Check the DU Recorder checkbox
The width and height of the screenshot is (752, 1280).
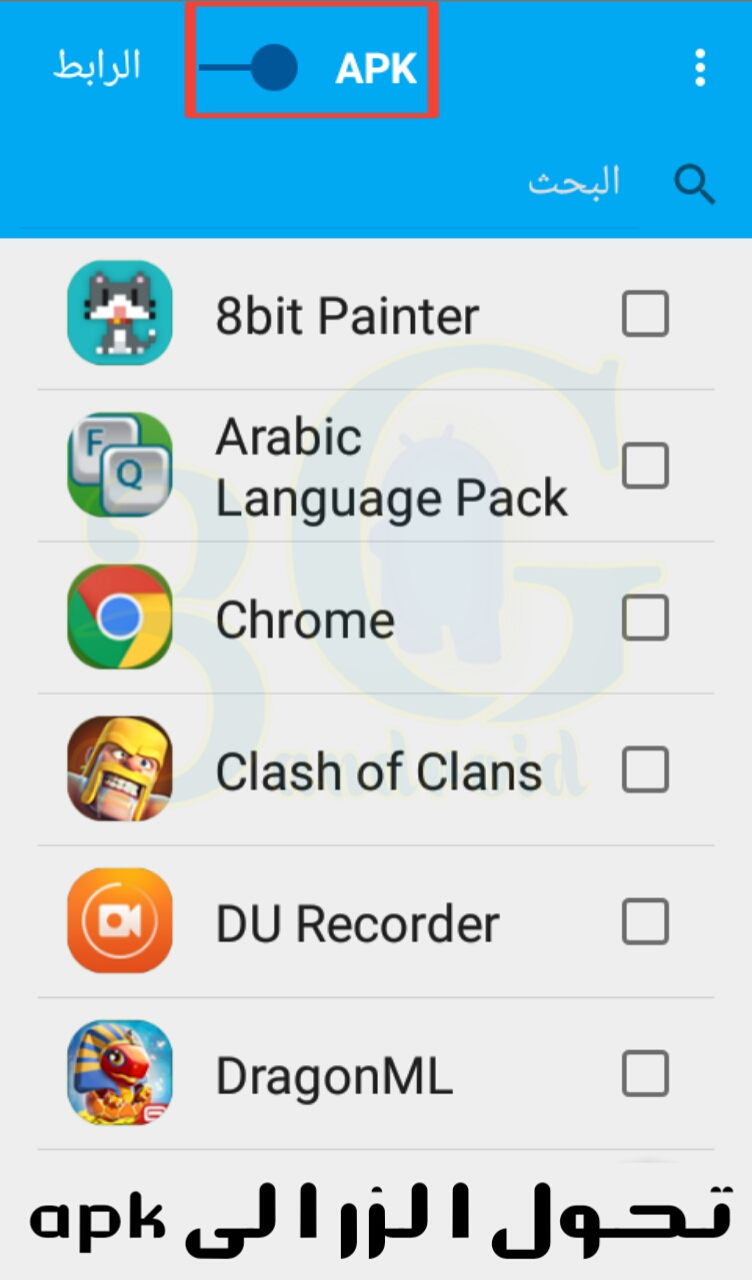(x=645, y=921)
